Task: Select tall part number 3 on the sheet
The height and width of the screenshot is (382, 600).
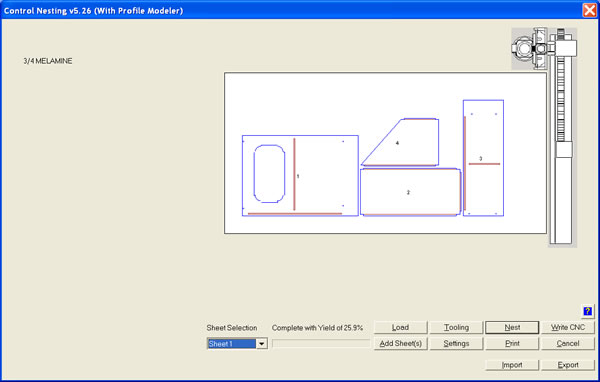Action: pyautogui.click(x=483, y=158)
